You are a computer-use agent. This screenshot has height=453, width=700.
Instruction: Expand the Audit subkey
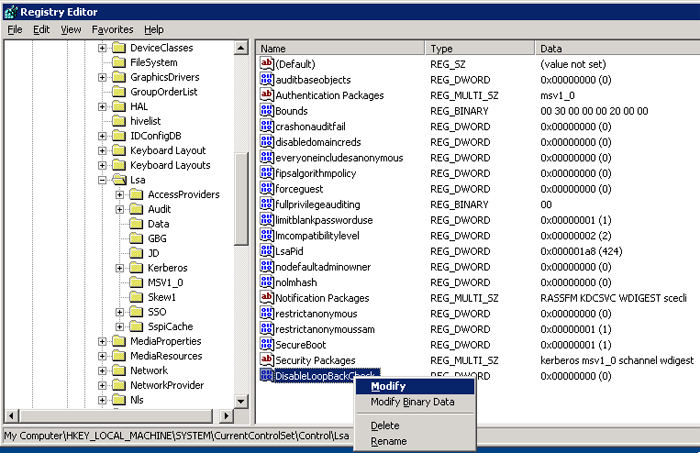(120, 209)
